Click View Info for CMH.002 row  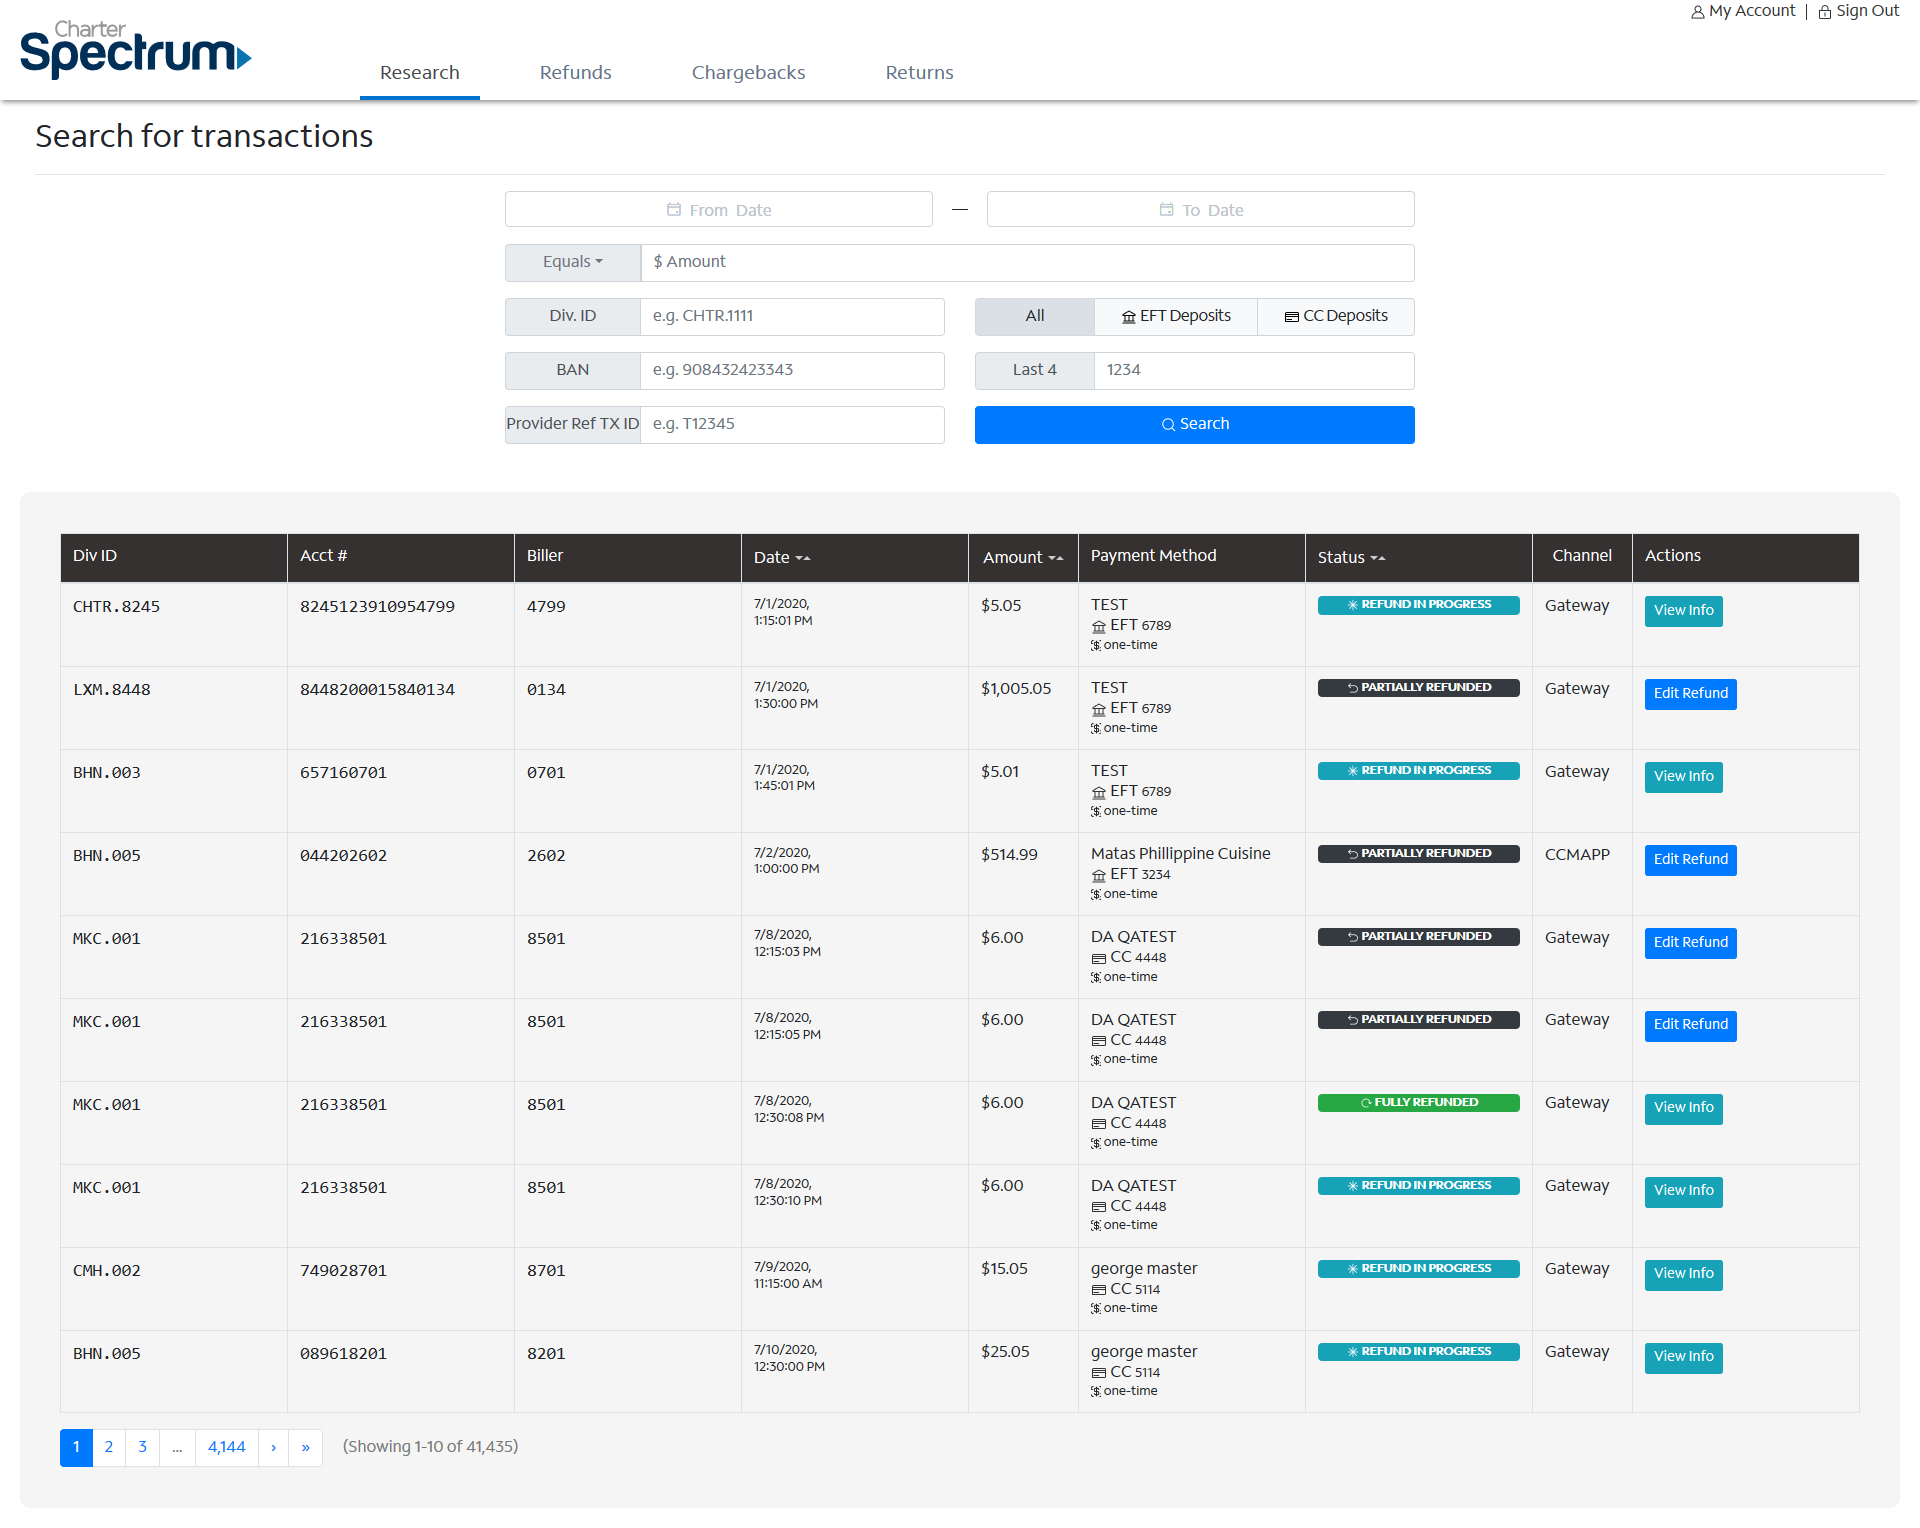[x=1683, y=1274]
